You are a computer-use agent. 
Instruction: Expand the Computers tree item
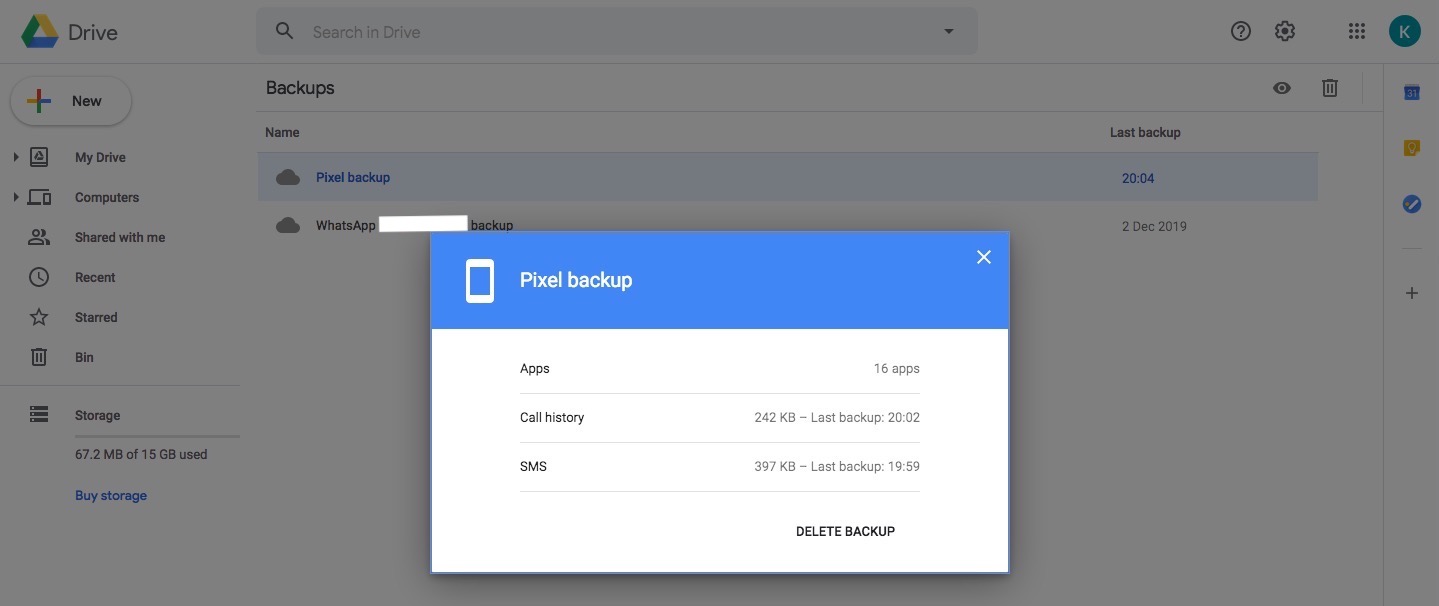tap(15, 196)
